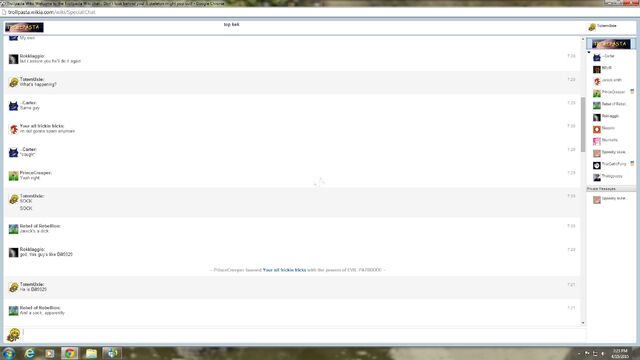Click the address bar URL
This screenshot has width=640, height=360.
tap(51, 12)
